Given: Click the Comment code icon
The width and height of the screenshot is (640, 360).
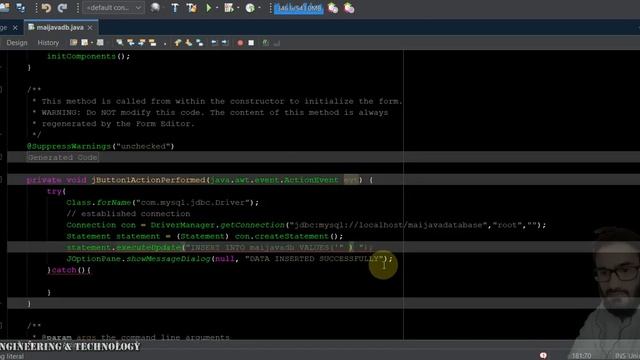Looking at the screenshot, I should point(266,42).
